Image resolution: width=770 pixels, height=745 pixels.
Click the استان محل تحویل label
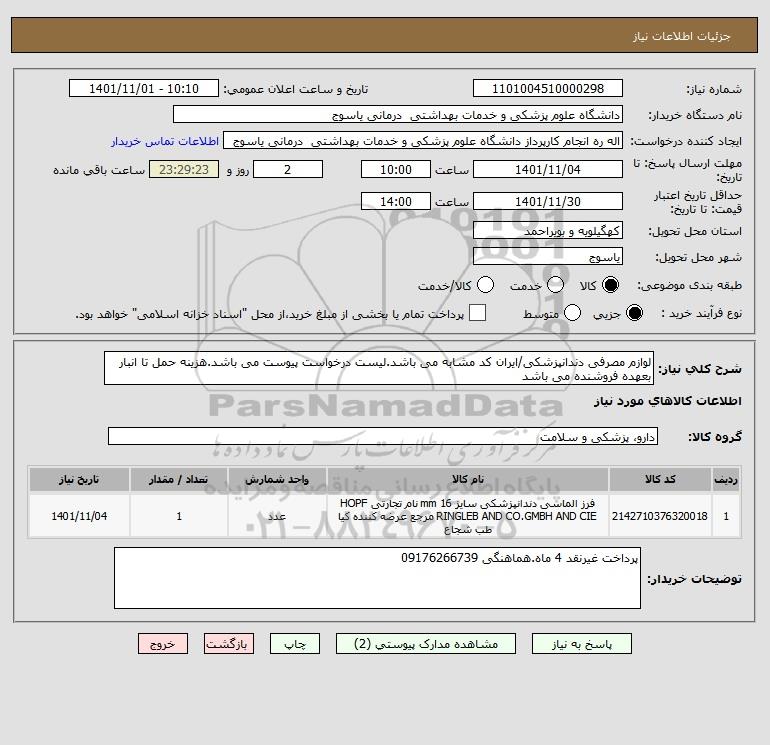(x=695, y=231)
